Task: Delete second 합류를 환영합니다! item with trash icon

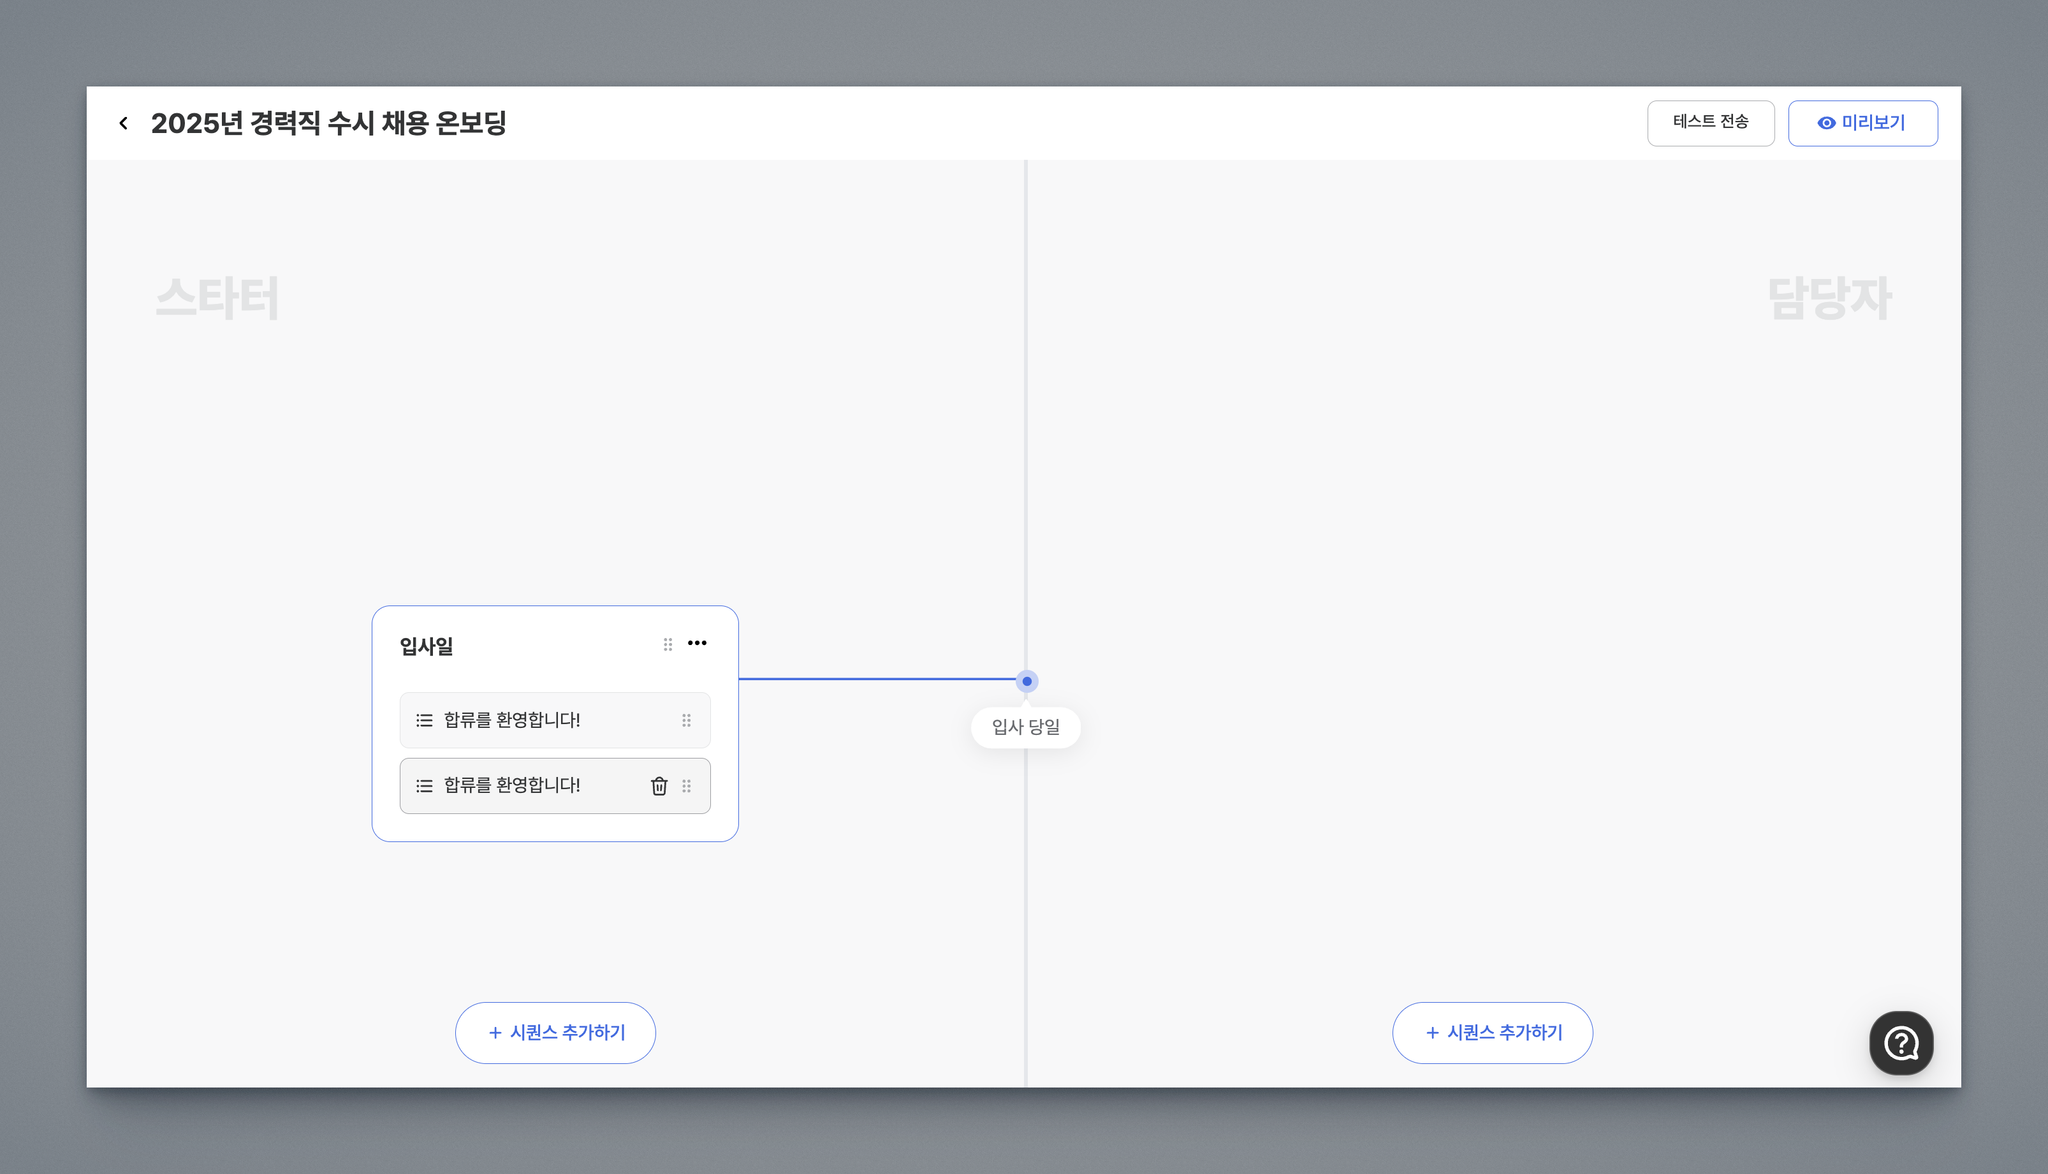Action: [x=659, y=786]
